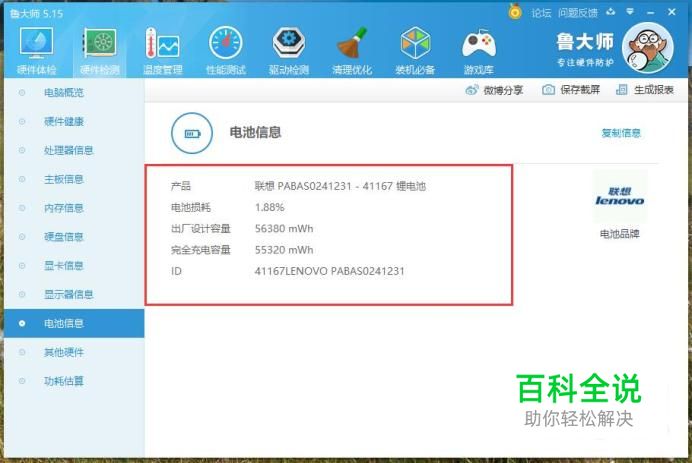Click the gold medal icon in title bar
692x463 pixels.
(515, 12)
